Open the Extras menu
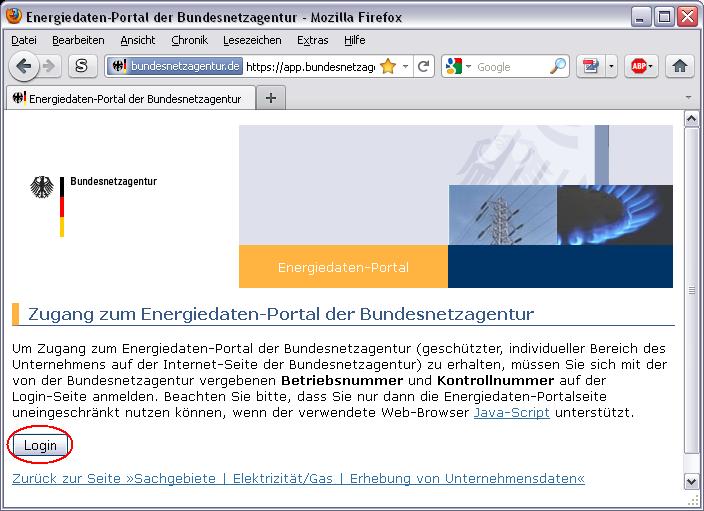This screenshot has width=704, height=511. coord(312,40)
